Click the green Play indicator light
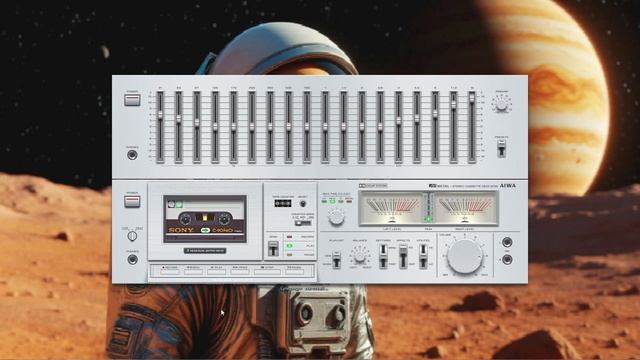Screen dimensions: 640x360 pos(289,246)
